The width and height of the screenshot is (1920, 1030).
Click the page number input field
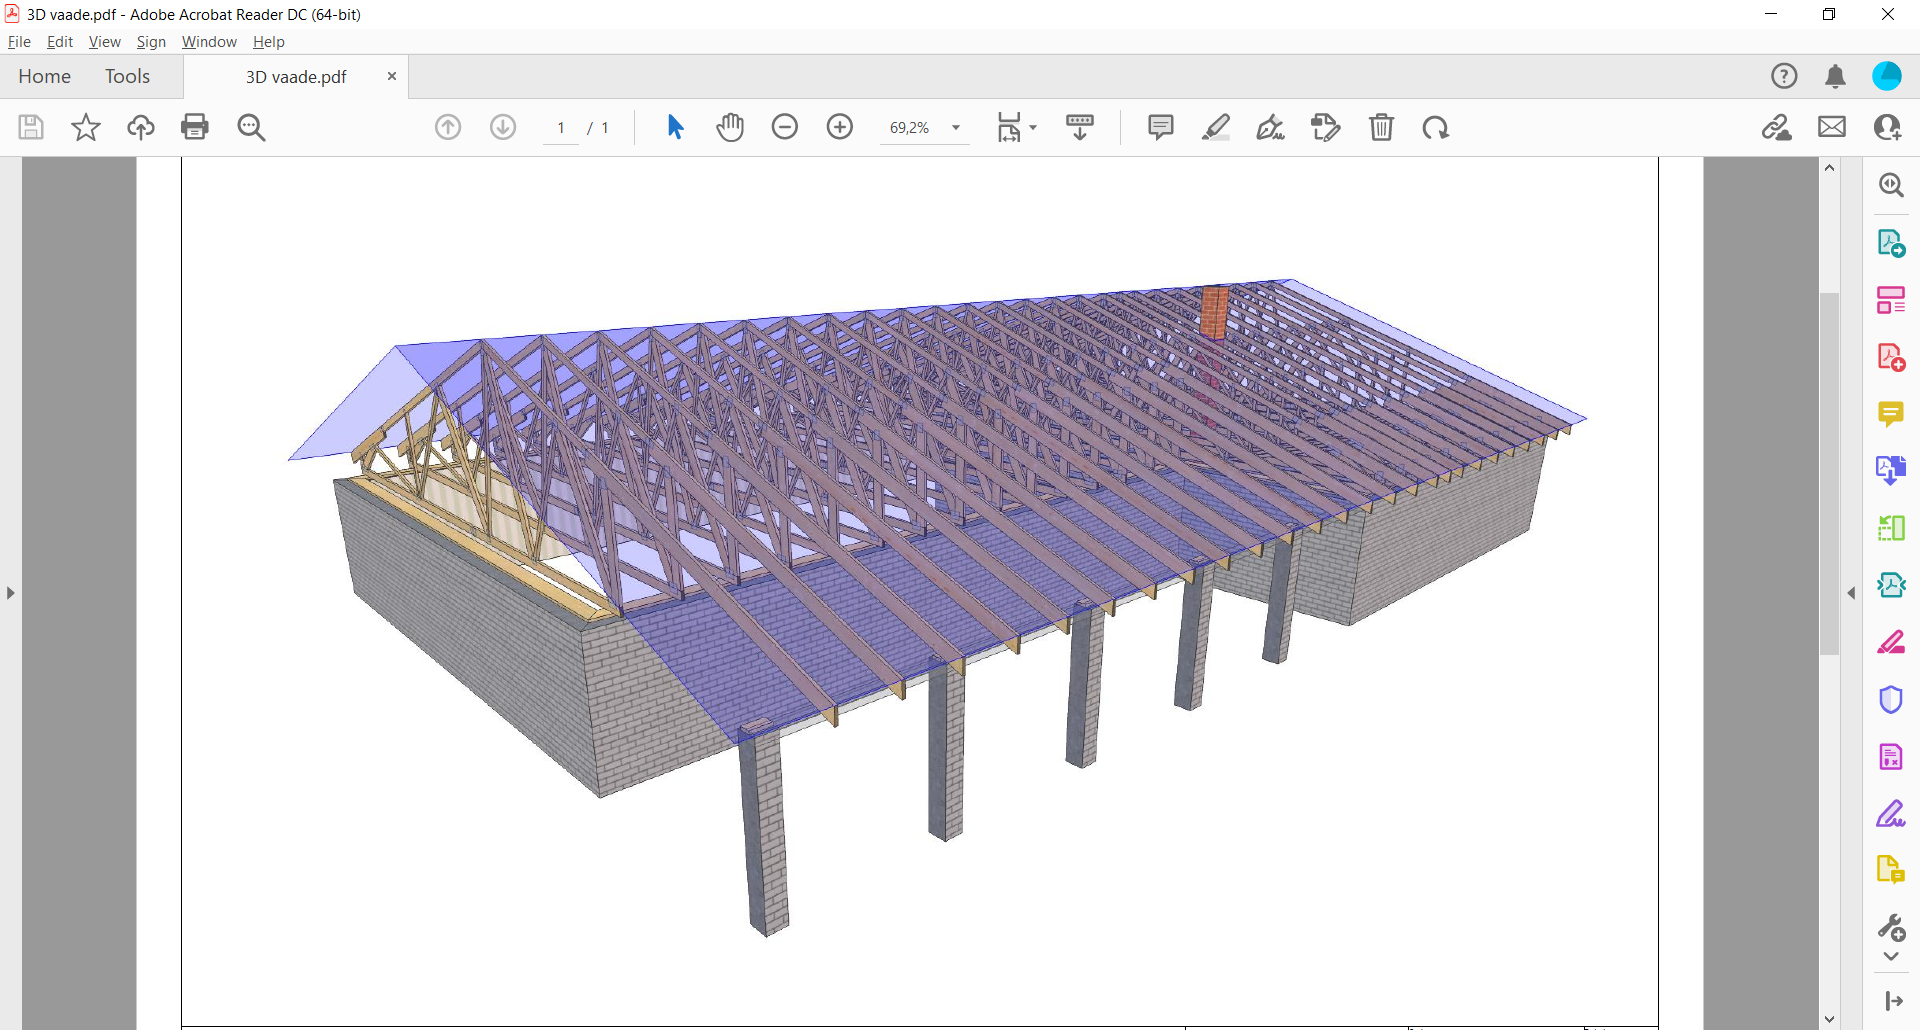click(561, 128)
